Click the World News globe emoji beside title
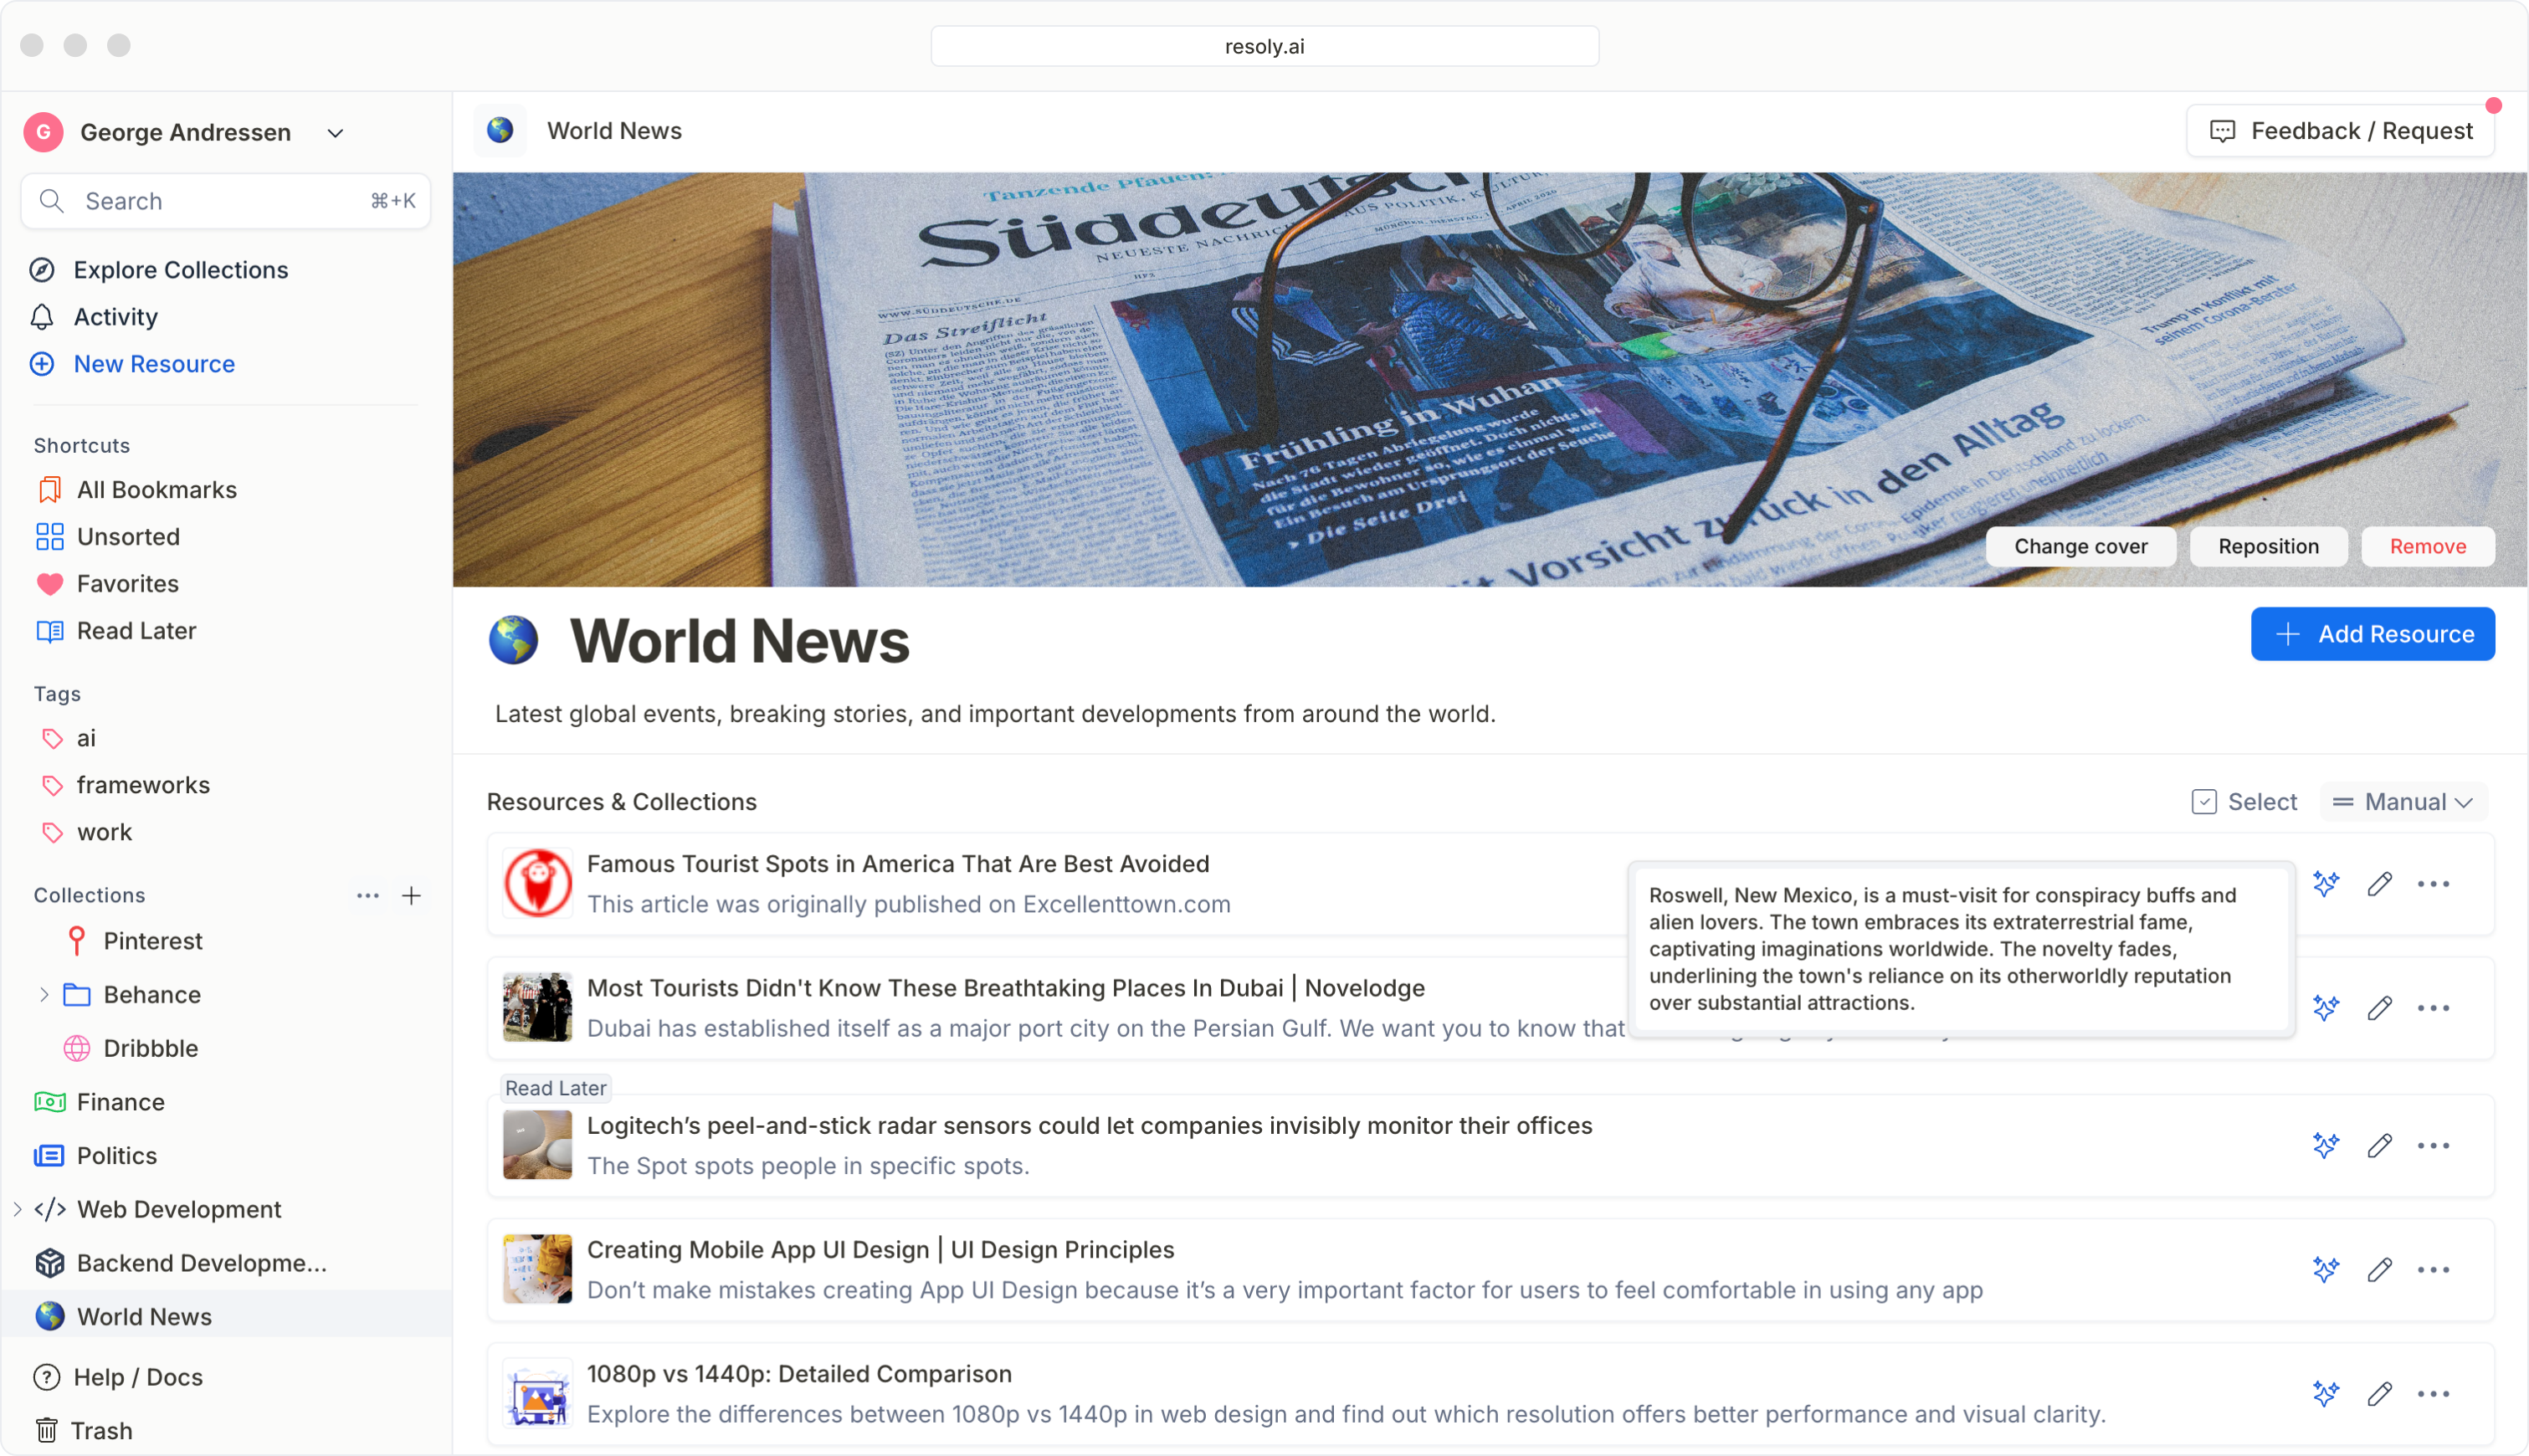Viewport: 2529px width, 1456px height. click(513, 641)
